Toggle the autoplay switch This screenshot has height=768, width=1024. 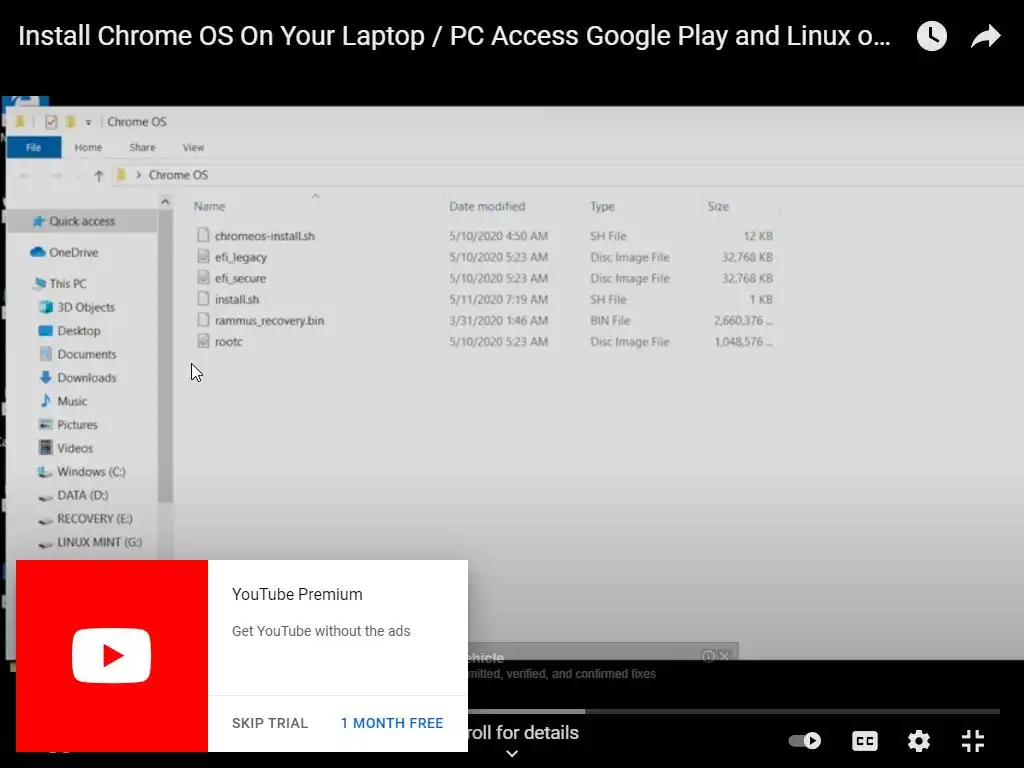click(805, 741)
